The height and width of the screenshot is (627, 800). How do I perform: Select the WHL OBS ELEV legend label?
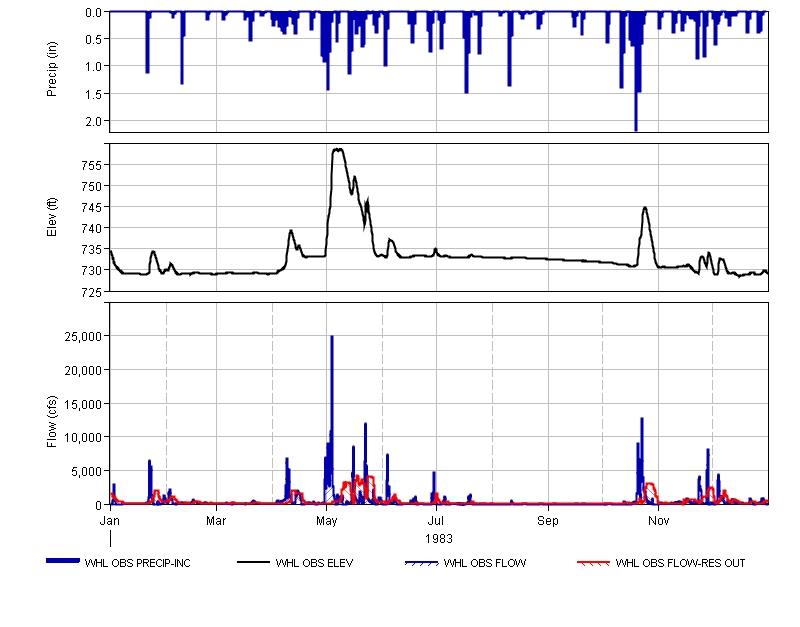(314, 563)
